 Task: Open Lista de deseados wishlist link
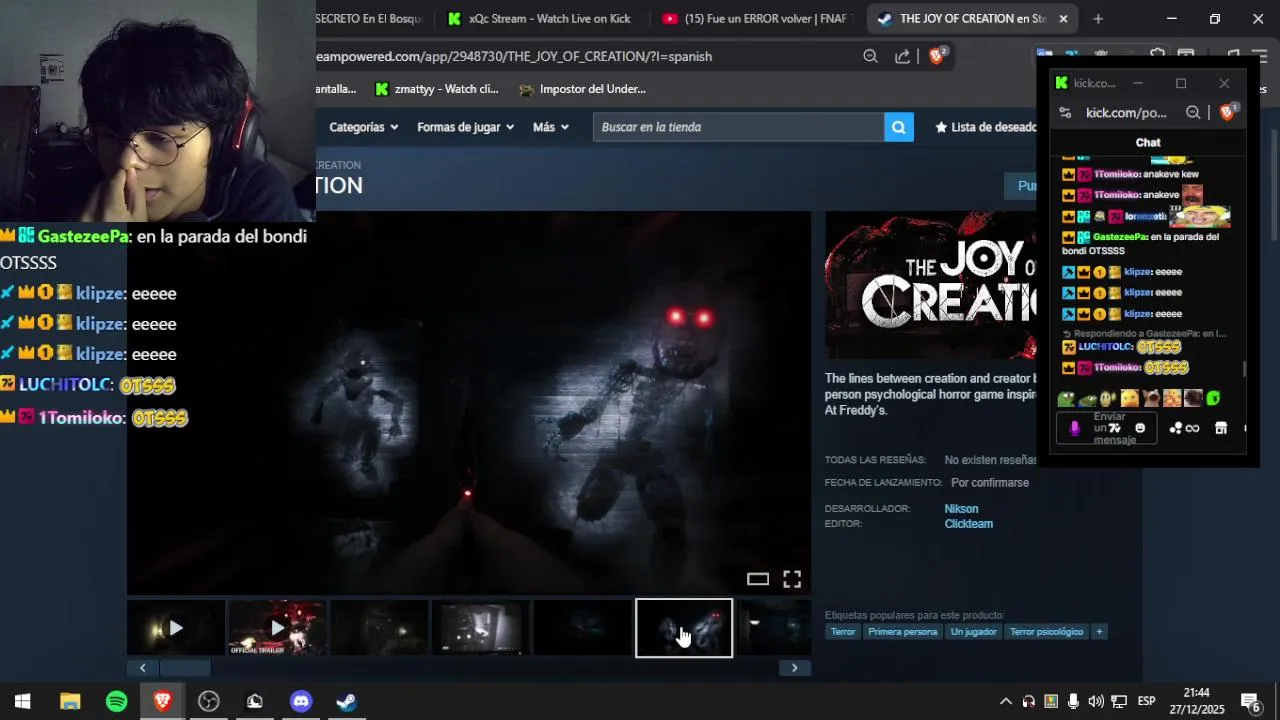pos(986,127)
